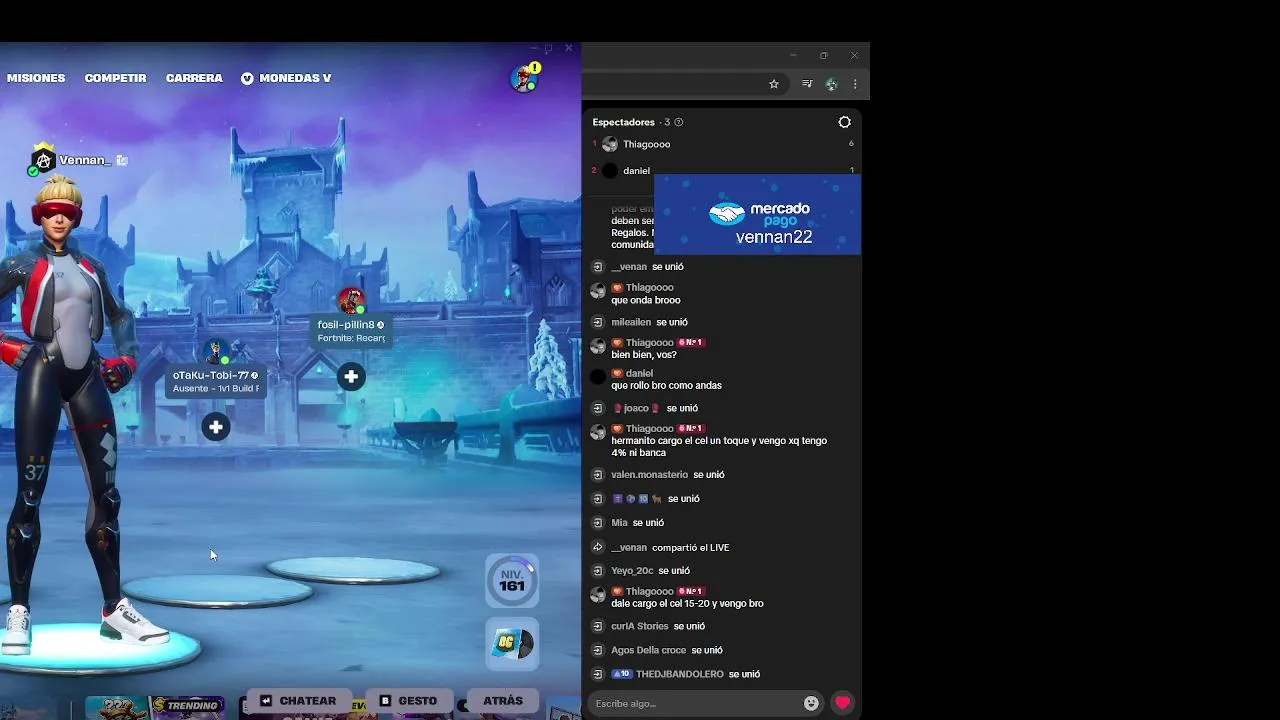This screenshot has width=1280, height=720.
Task: Go to the CARRERA tab
Action: pyautogui.click(x=194, y=78)
